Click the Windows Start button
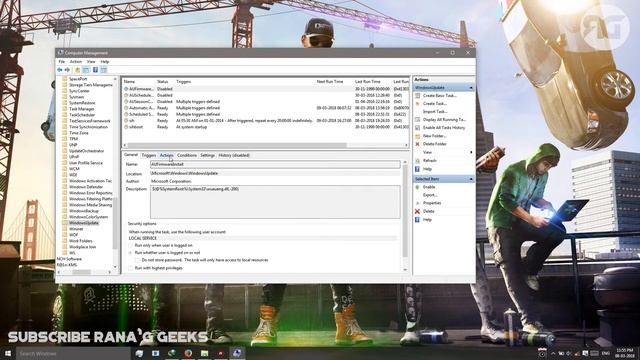This screenshot has width=640, height=360. [8, 353]
